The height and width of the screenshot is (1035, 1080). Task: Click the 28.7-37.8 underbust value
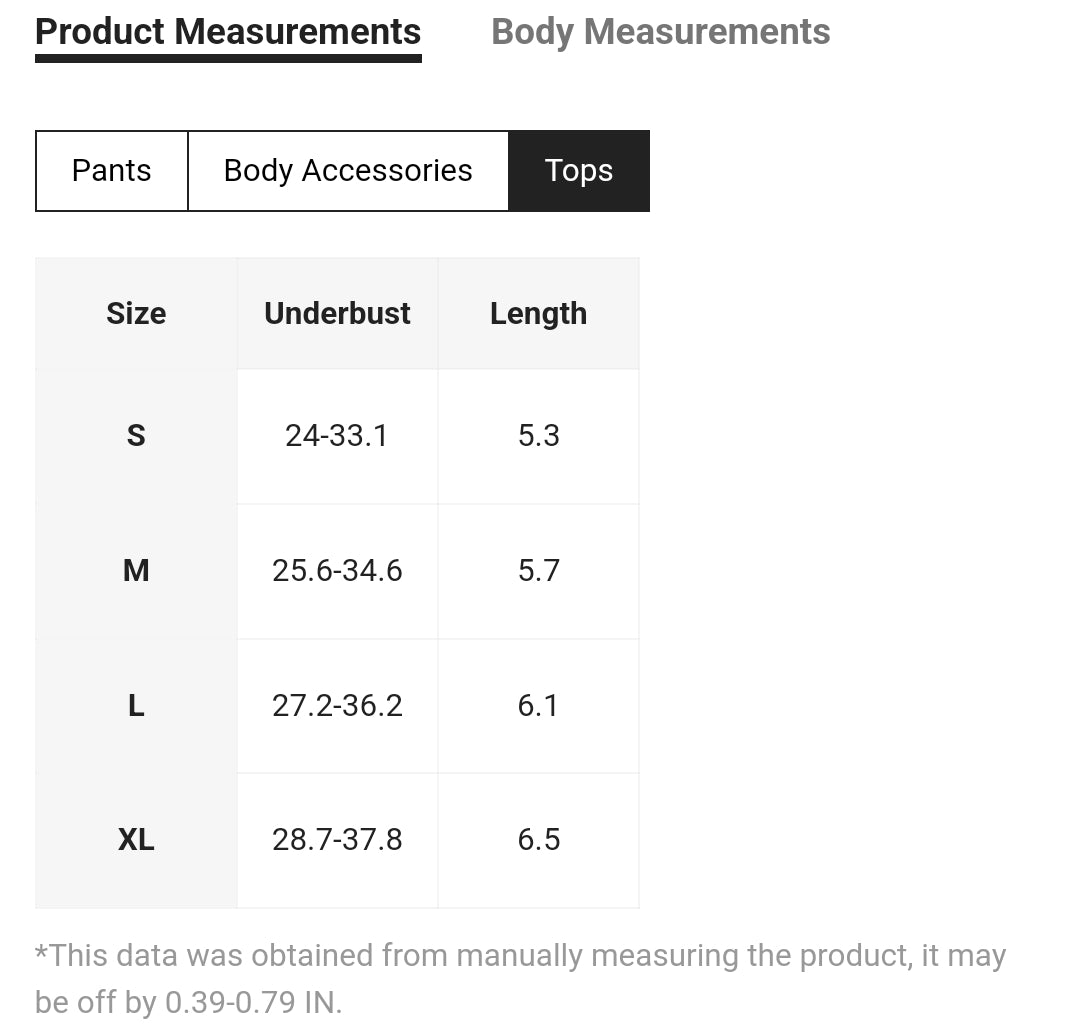coord(337,839)
